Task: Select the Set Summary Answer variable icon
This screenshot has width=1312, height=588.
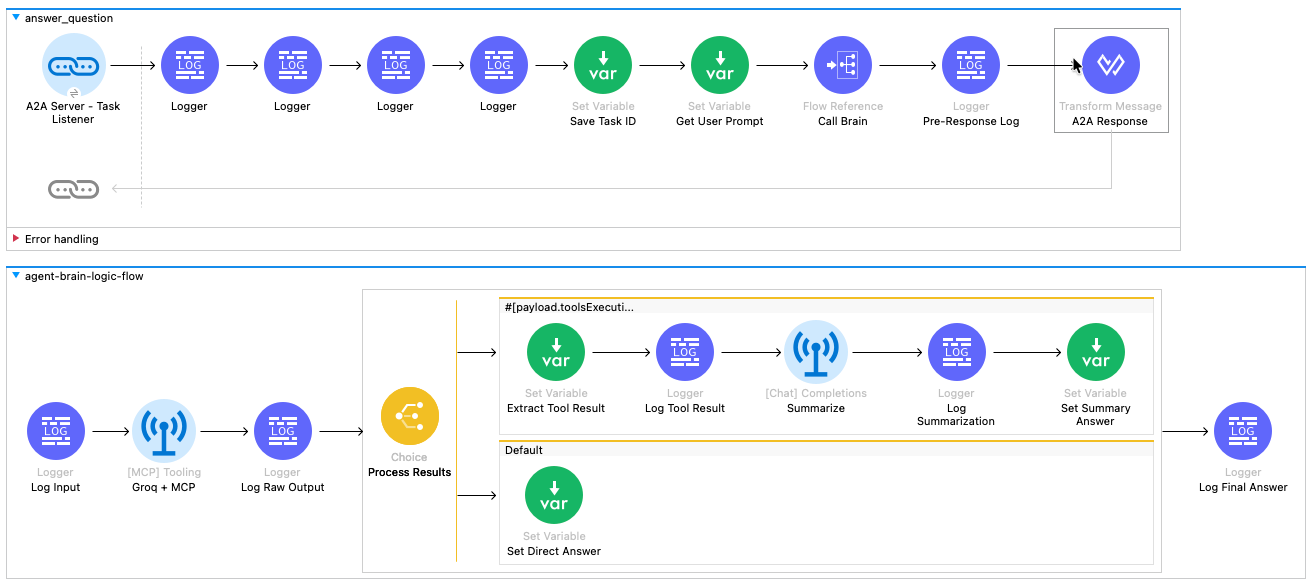Action: 1096,352
